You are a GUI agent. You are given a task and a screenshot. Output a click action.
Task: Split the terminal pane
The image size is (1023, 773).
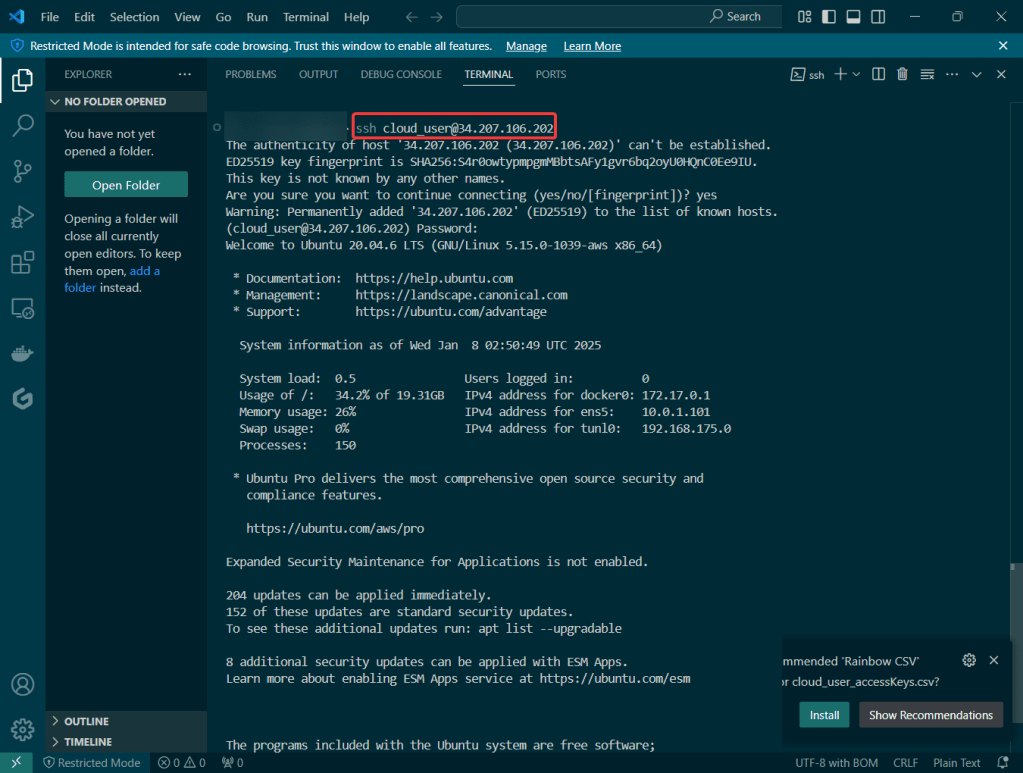[x=878, y=74]
